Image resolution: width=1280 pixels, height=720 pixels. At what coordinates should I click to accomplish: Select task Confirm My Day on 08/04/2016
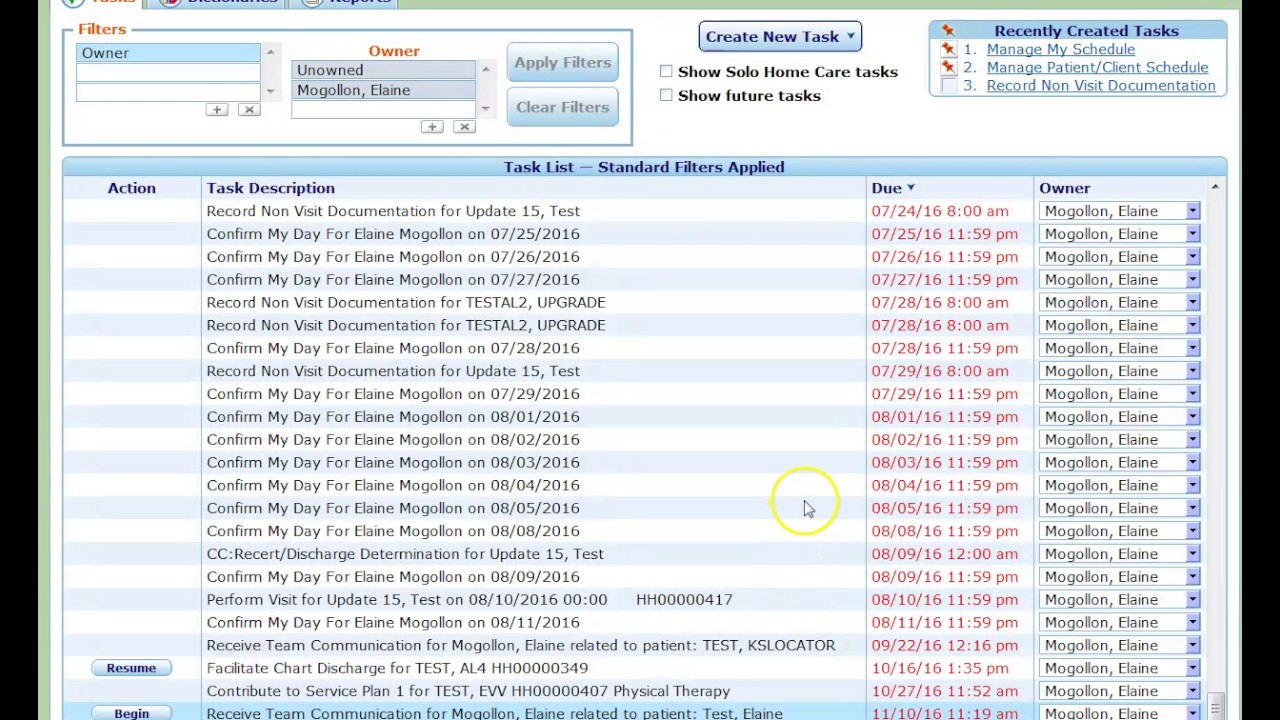pyautogui.click(x=393, y=485)
